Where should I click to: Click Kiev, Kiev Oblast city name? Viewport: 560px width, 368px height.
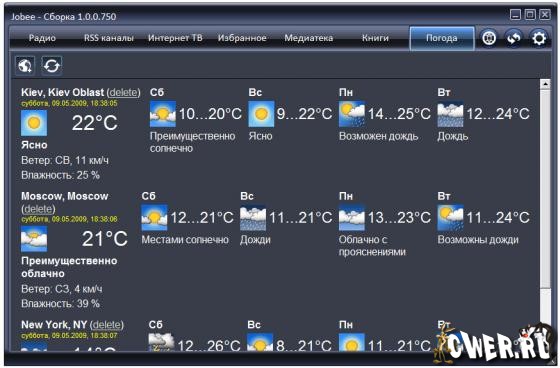click(62, 93)
